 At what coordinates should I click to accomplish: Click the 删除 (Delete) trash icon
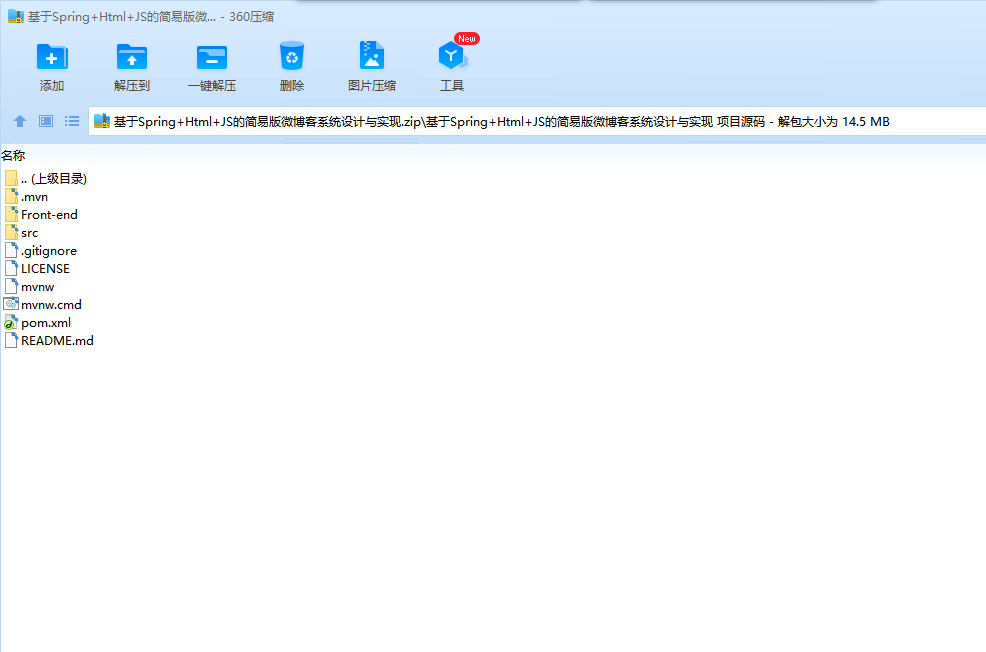tap(292, 56)
